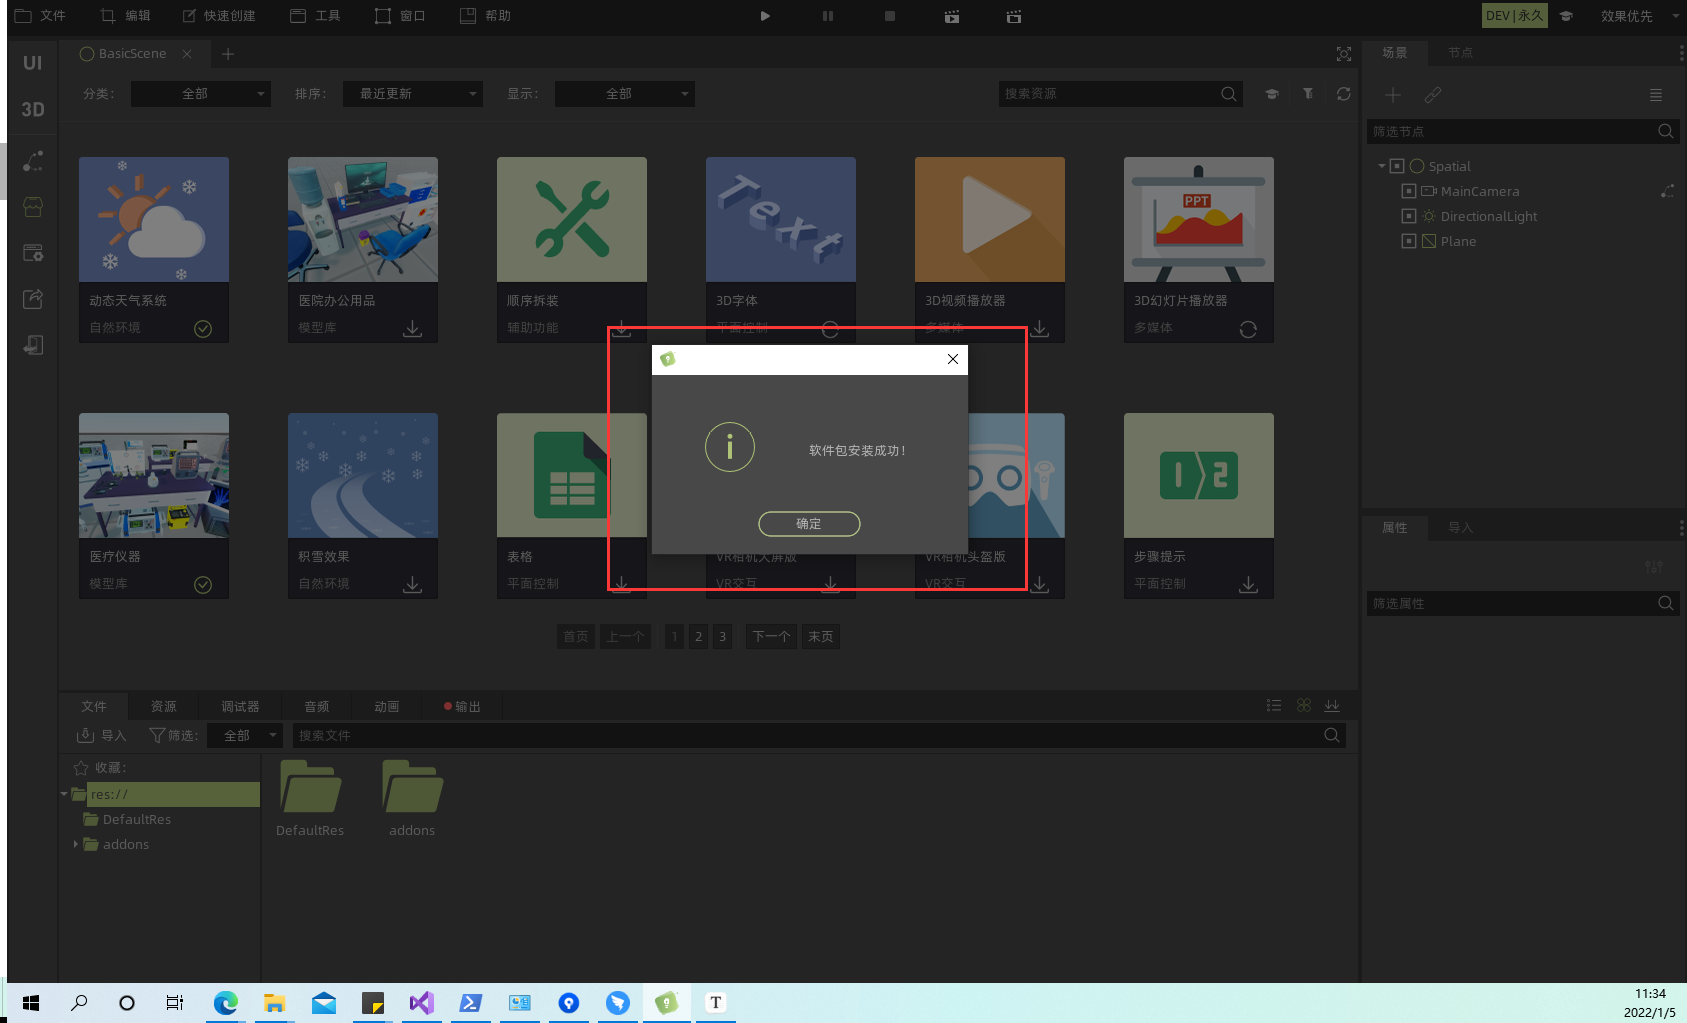Stop the scene playback
The height and width of the screenshot is (1023, 1687).
coord(890,16)
